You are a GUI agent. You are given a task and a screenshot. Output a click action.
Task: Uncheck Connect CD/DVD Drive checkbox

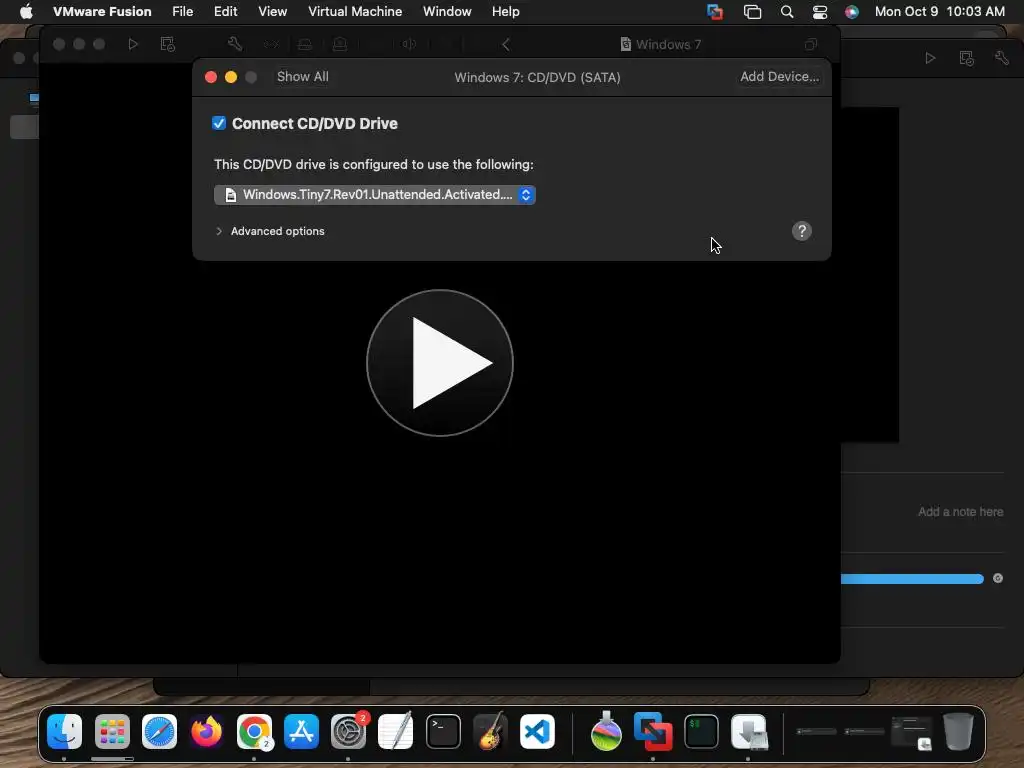click(219, 123)
